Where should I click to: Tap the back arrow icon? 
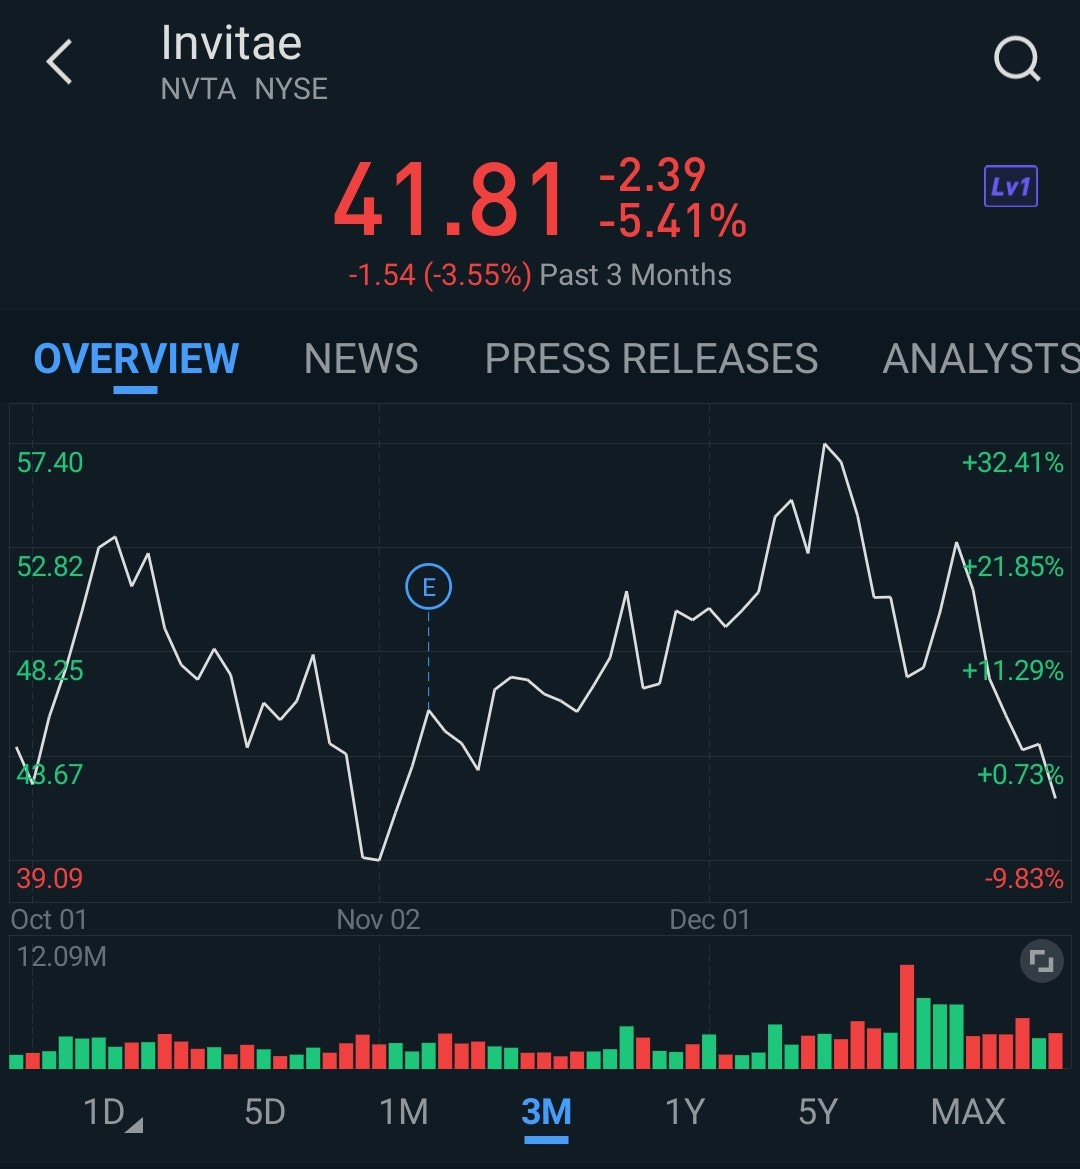click(59, 61)
